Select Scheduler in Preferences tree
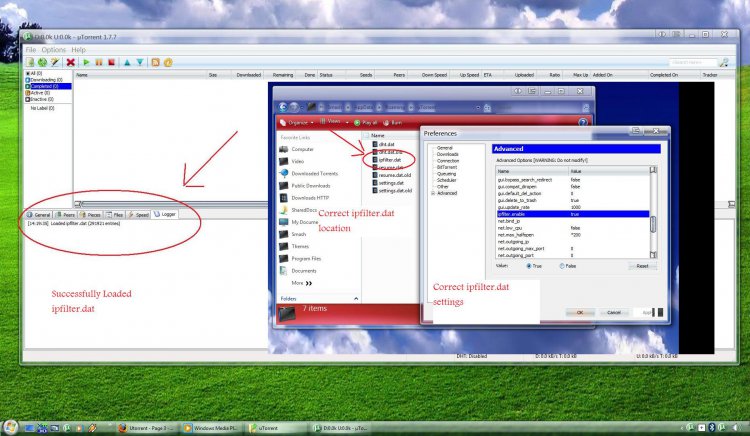Image resolution: width=750 pixels, height=436 pixels. (x=446, y=180)
